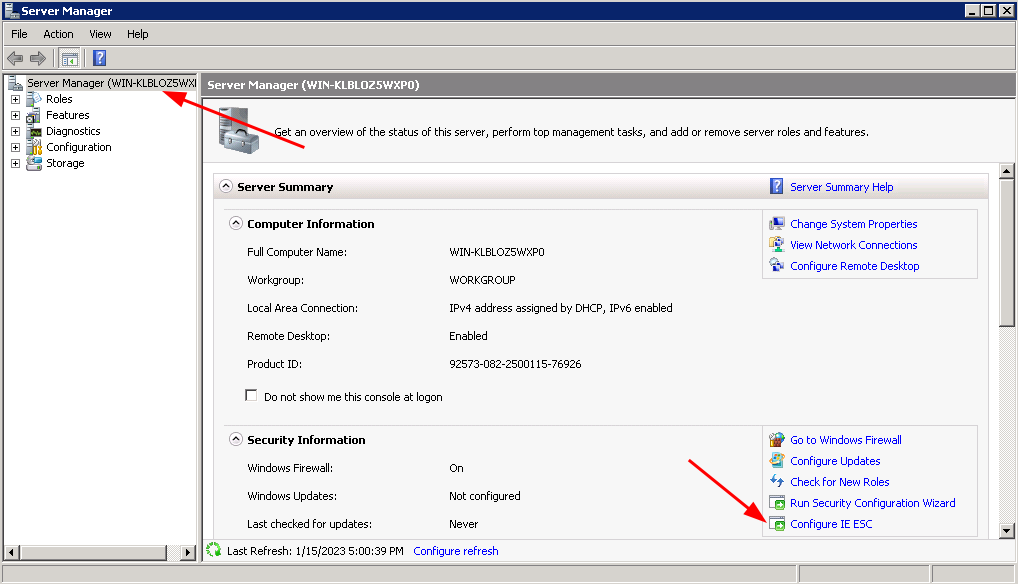Check 'Do not show me this console at logon'
Viewport: 1018px width, 584px height.
(252, 396)
